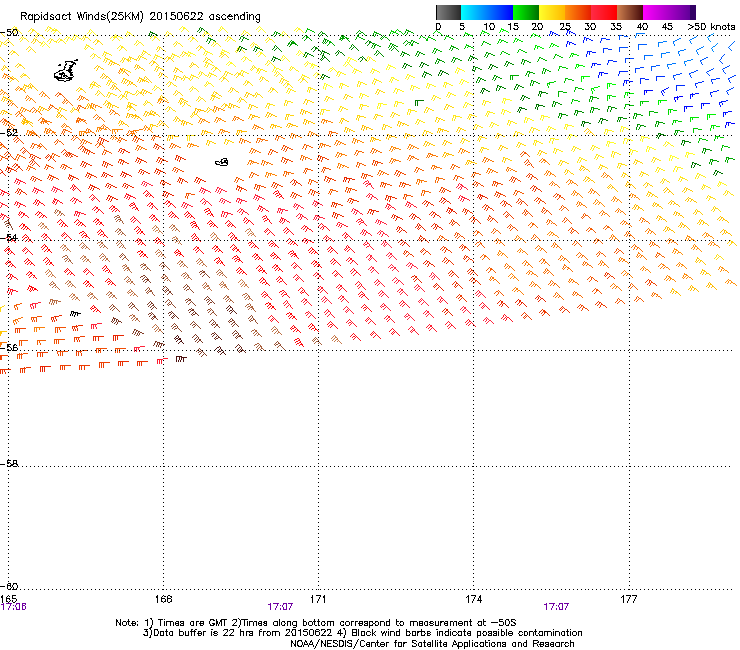Image resolution: width=740 pixels, height=650 pixels.
Task: Click the latitude label '-54'
Action: pos(9,237)
